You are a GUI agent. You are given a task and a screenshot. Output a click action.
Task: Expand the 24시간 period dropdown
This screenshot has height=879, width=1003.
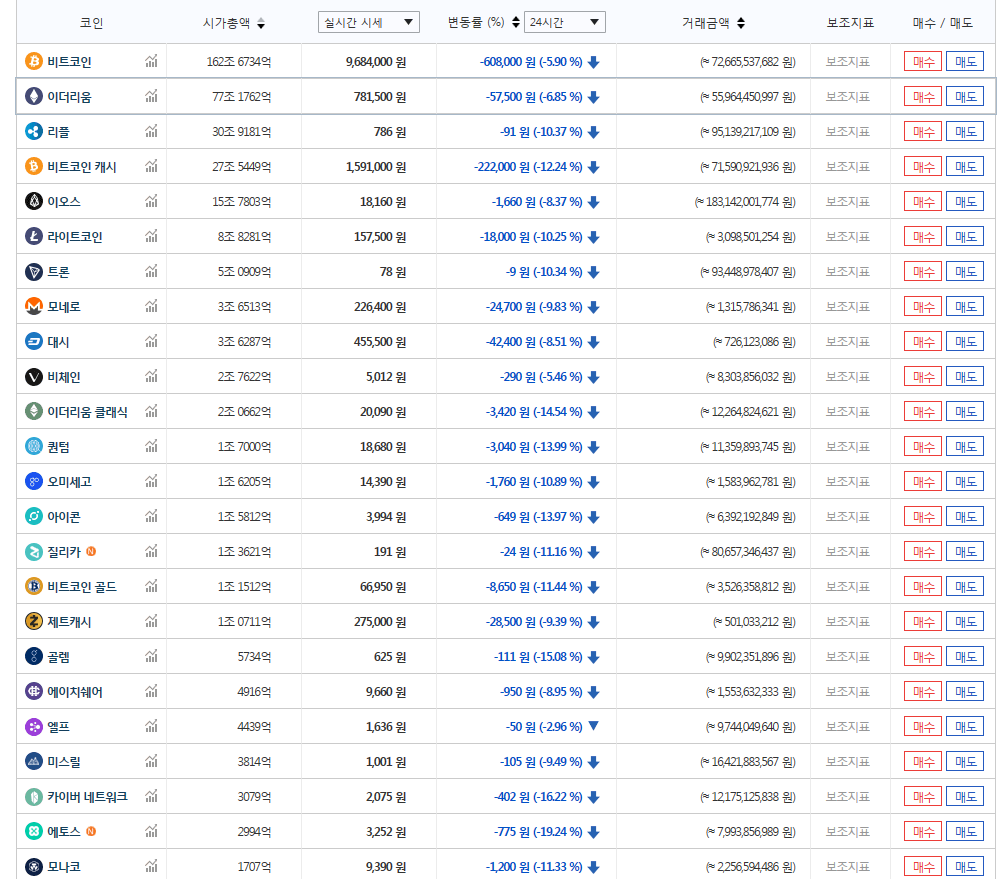(564, 22)
